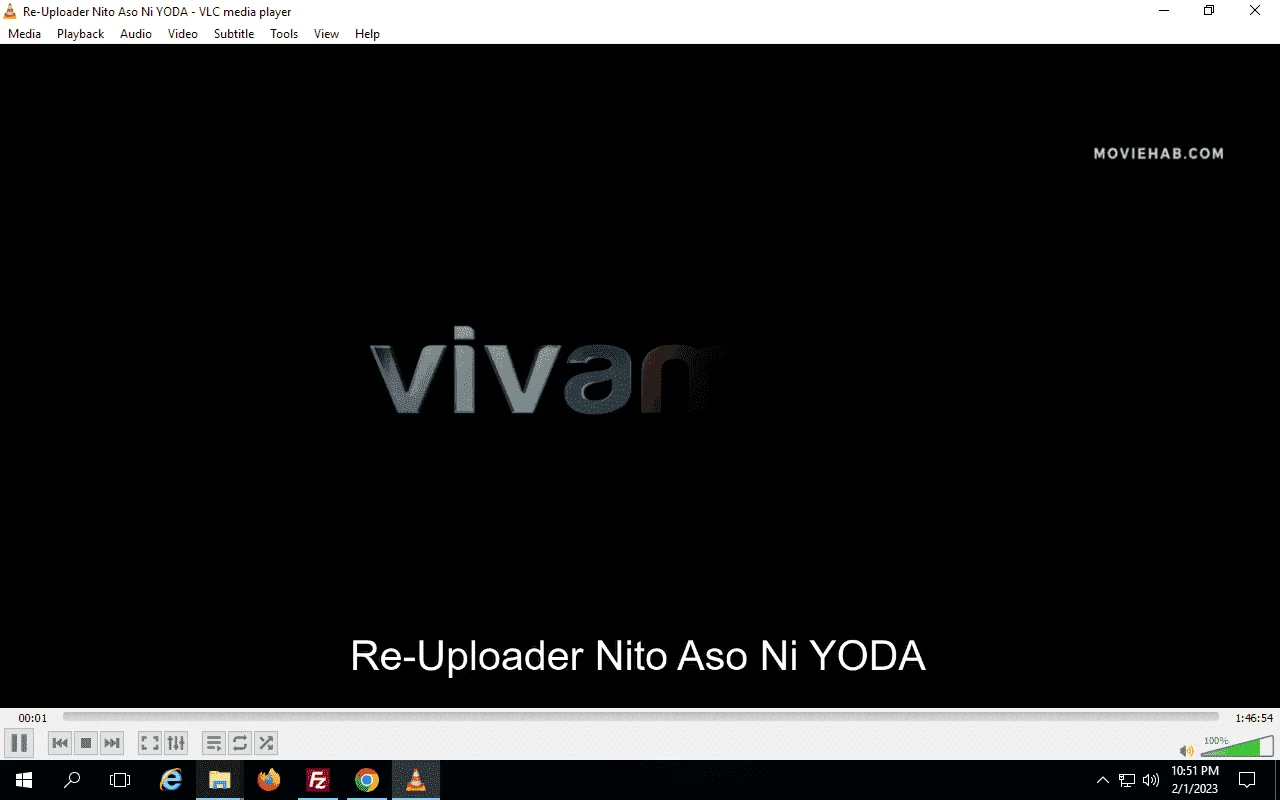Seek along the playback progress bar
Viewport: 1280px width, 800px height.
[640, 717]
